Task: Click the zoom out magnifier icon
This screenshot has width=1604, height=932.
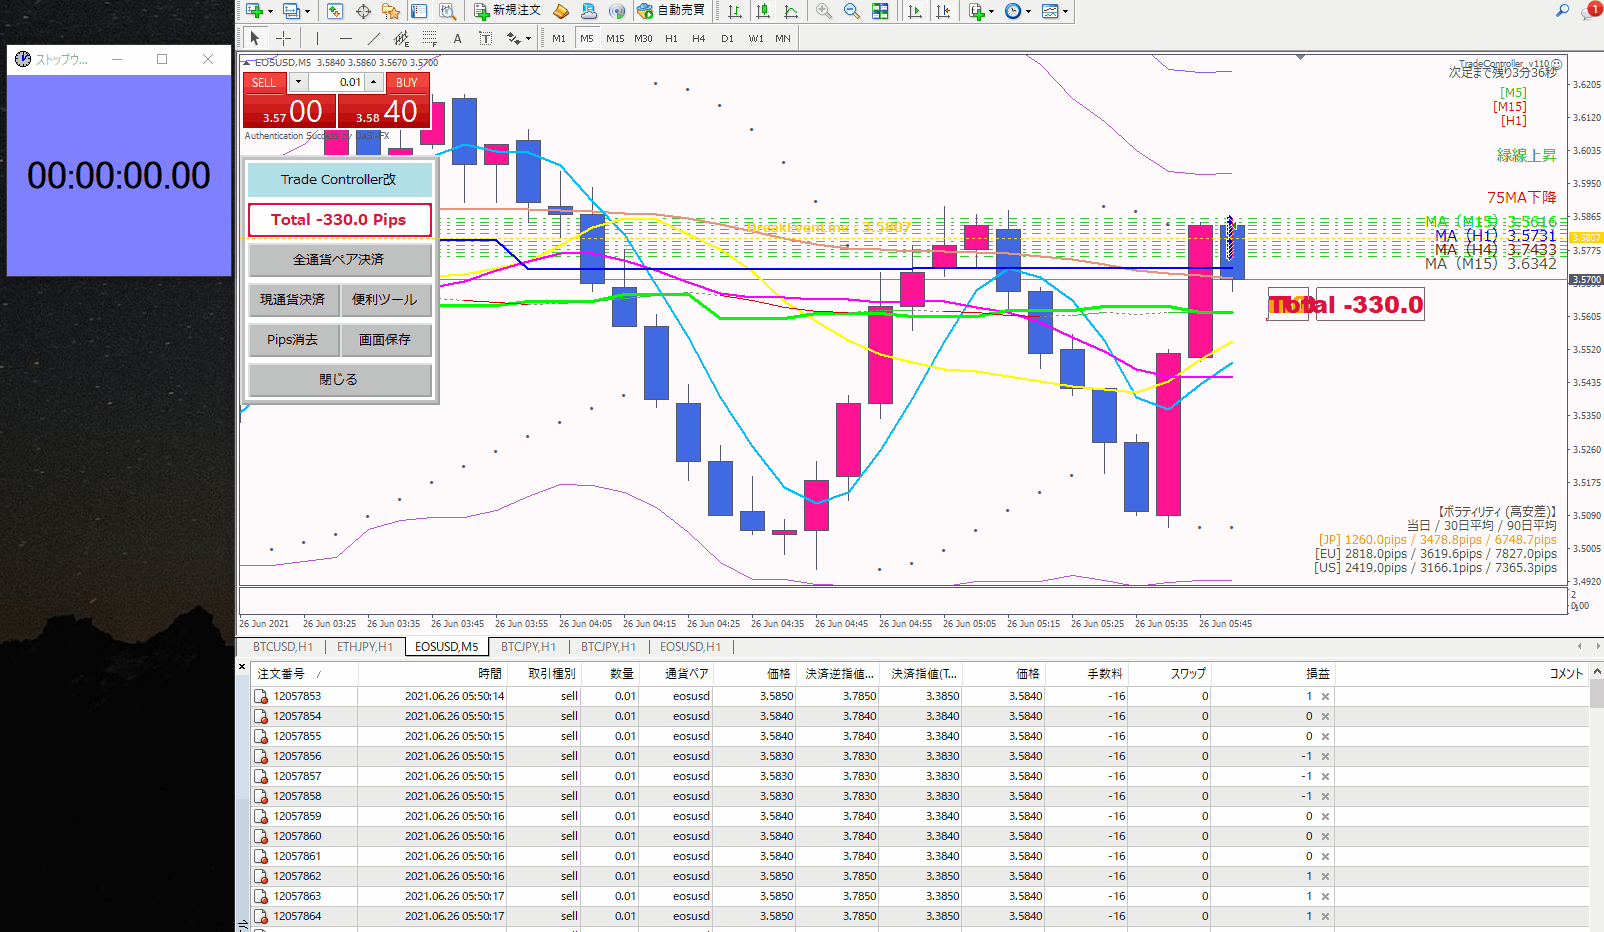Action: 852,11
